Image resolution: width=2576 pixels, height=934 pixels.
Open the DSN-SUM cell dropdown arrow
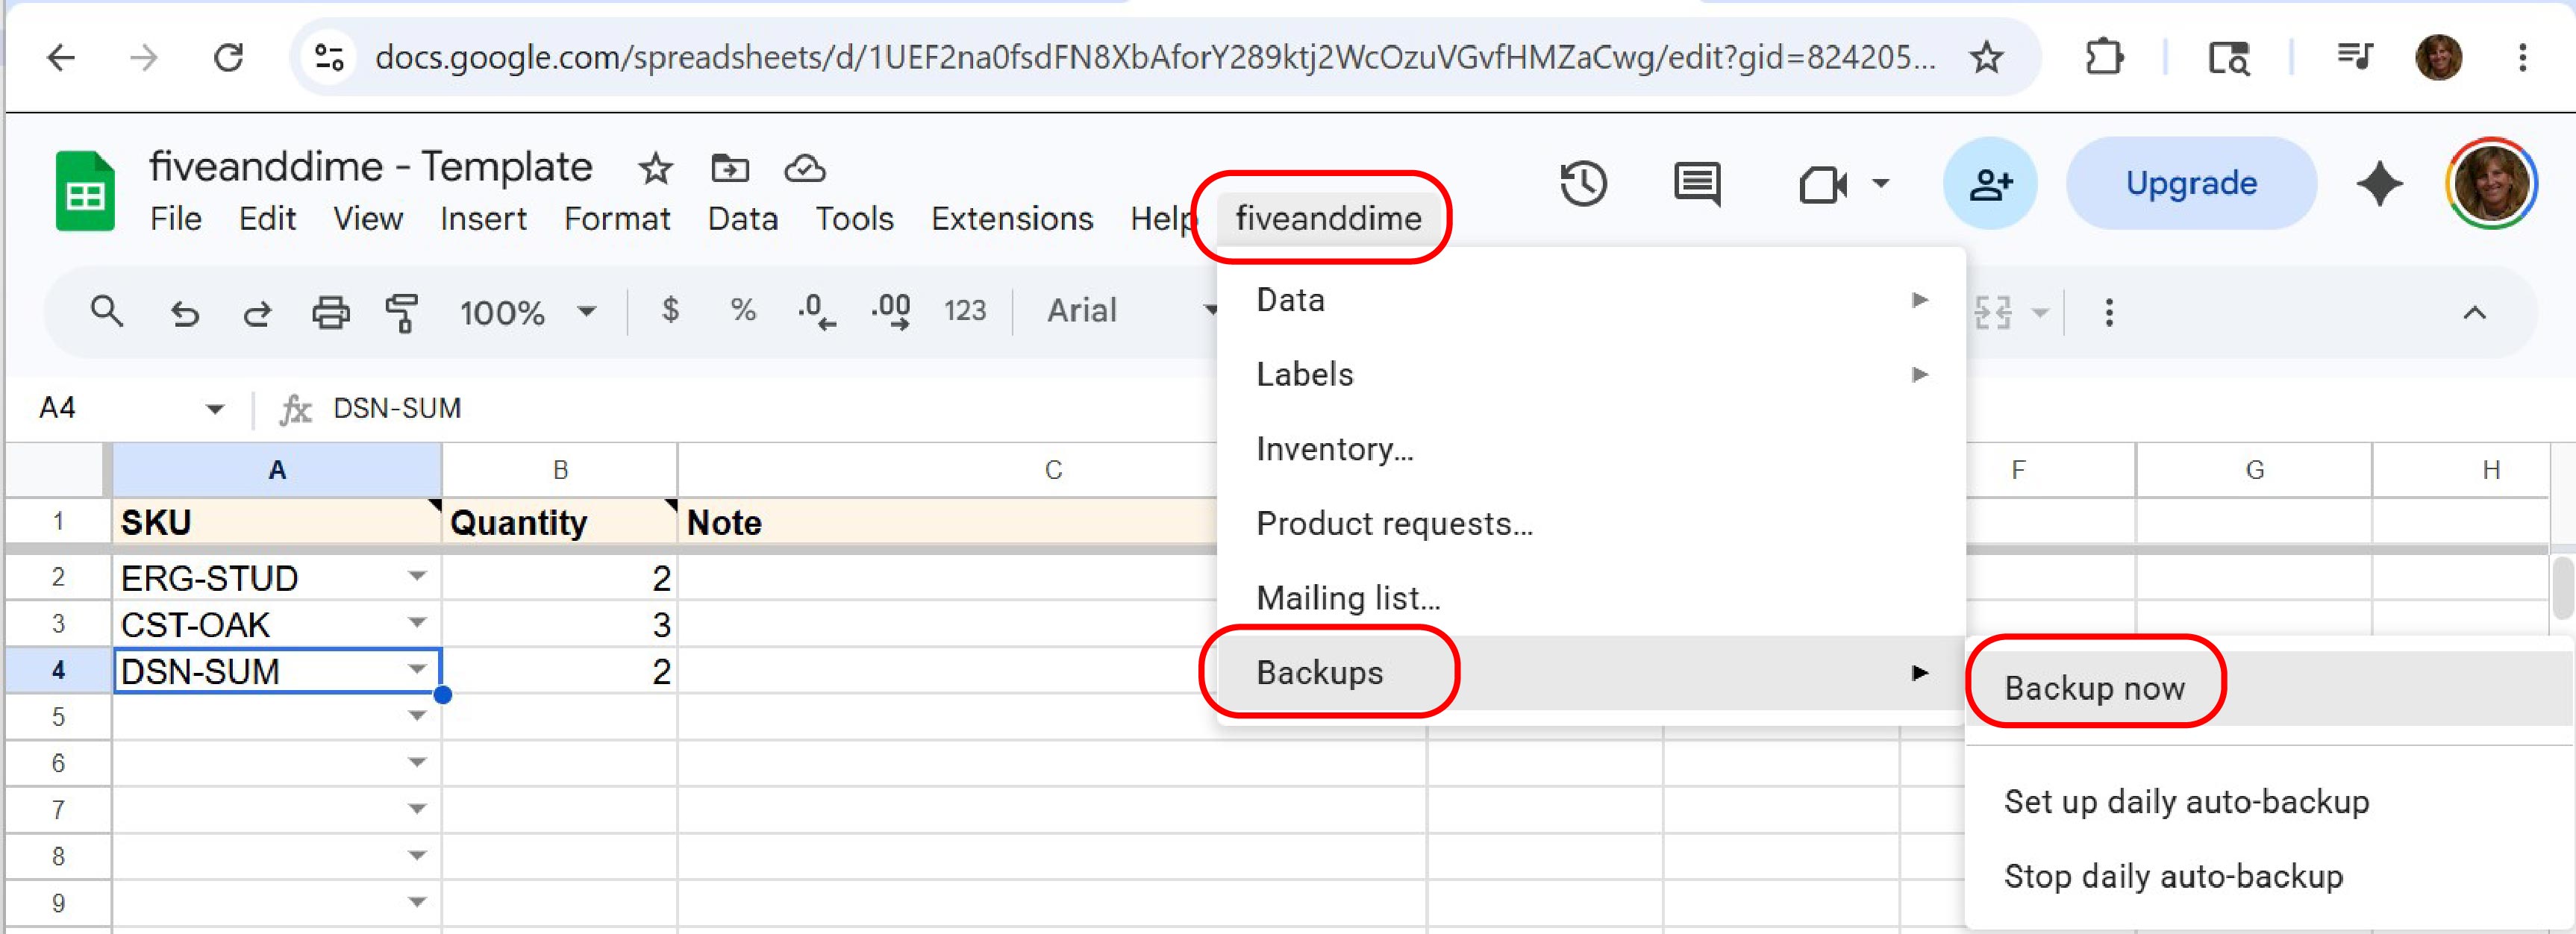417,669
